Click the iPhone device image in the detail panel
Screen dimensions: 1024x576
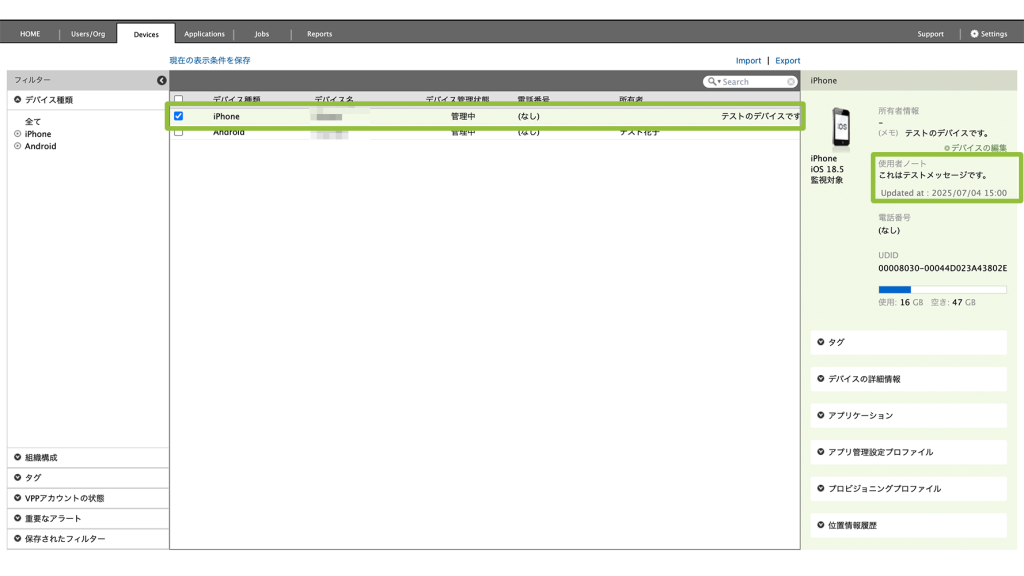840,127
